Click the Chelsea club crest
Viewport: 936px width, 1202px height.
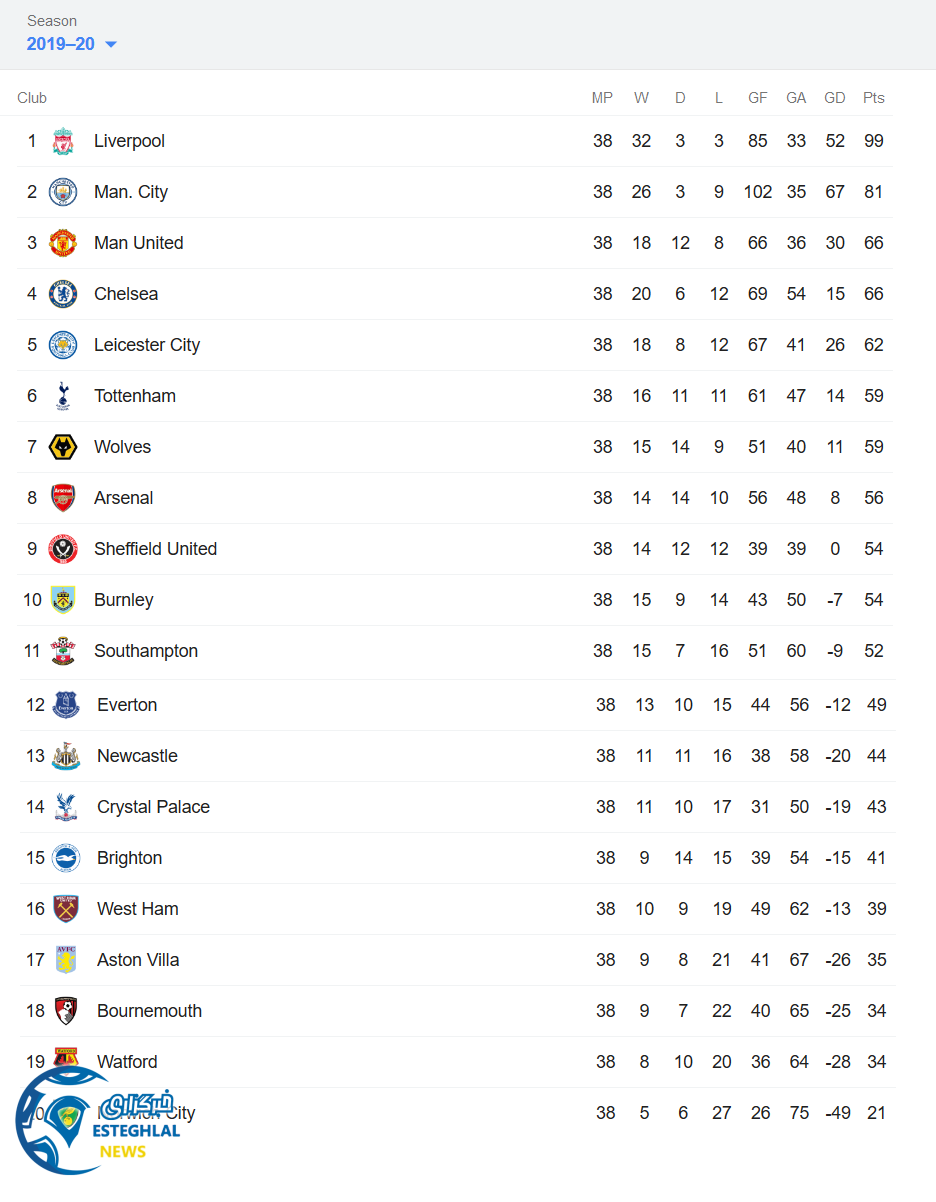63,294
